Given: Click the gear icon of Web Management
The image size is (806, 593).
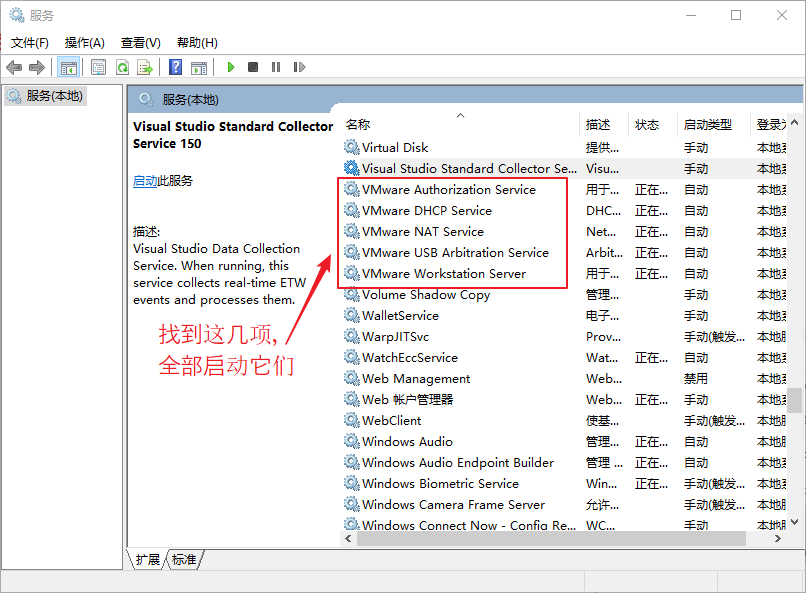Looking at the screenshot, I should [352, 379].
